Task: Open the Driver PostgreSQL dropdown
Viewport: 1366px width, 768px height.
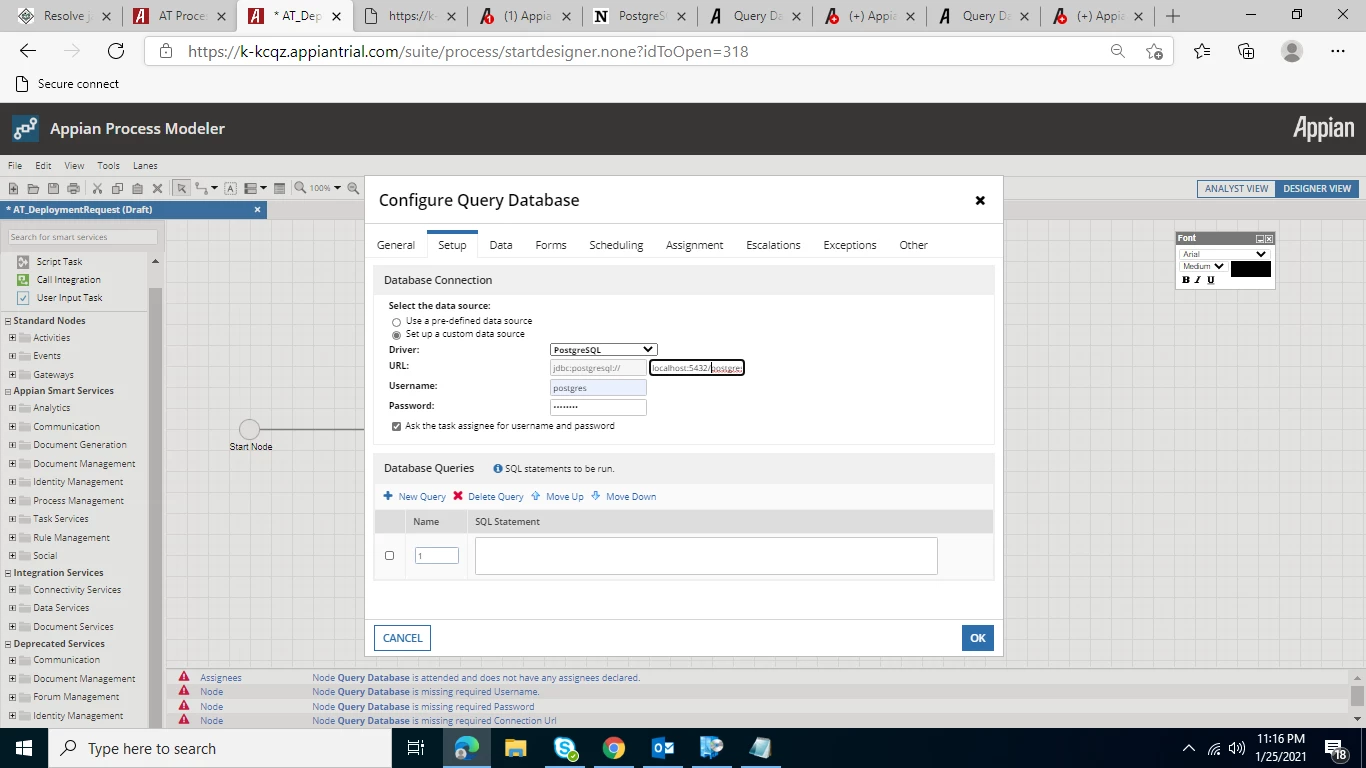Action: [x=603, y=350]
